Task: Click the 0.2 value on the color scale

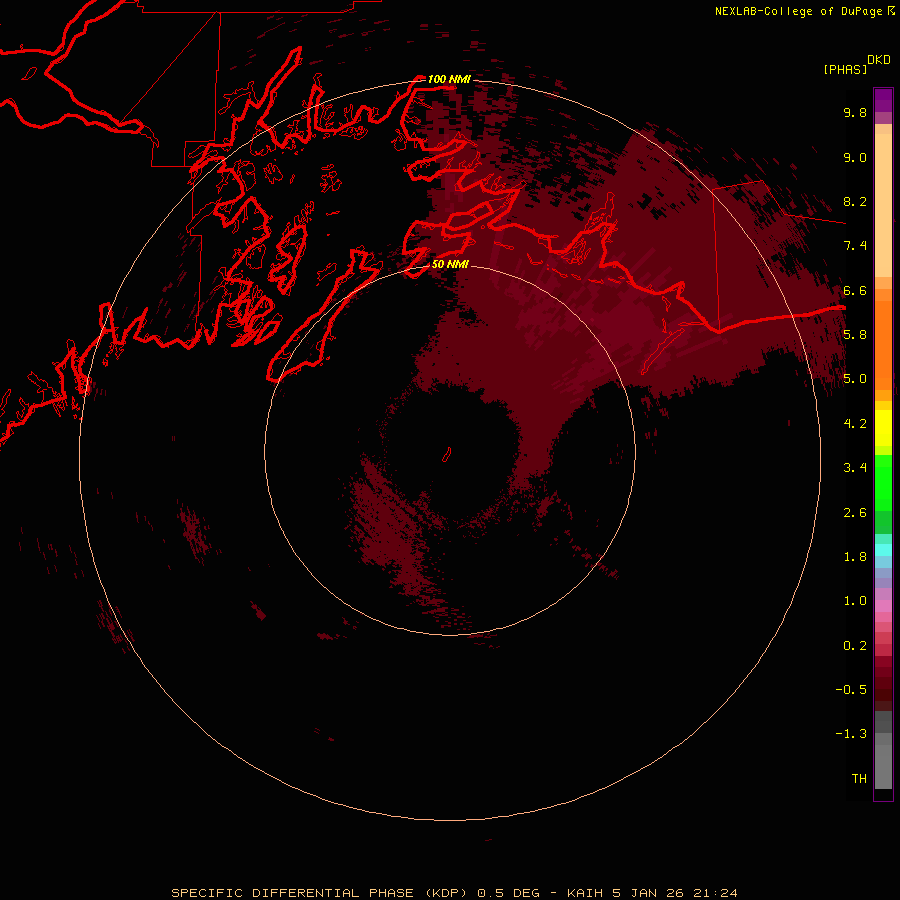Action: [855, 646]
